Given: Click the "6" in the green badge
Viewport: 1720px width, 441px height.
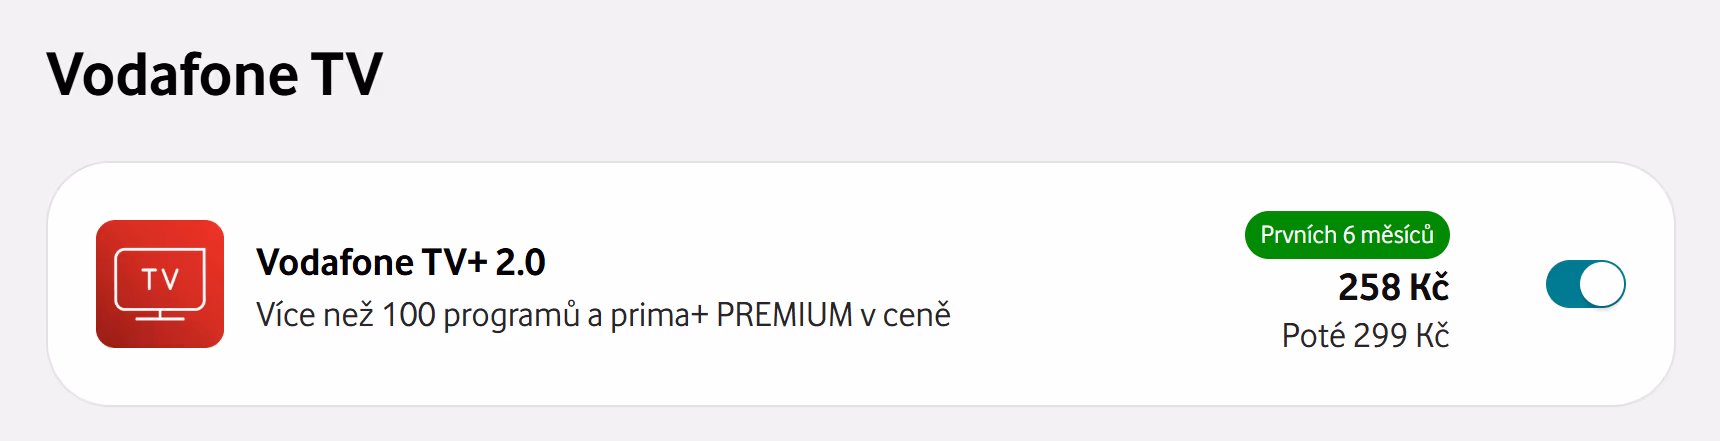Looking at the screenshot, I should [x=1349, y=235].
